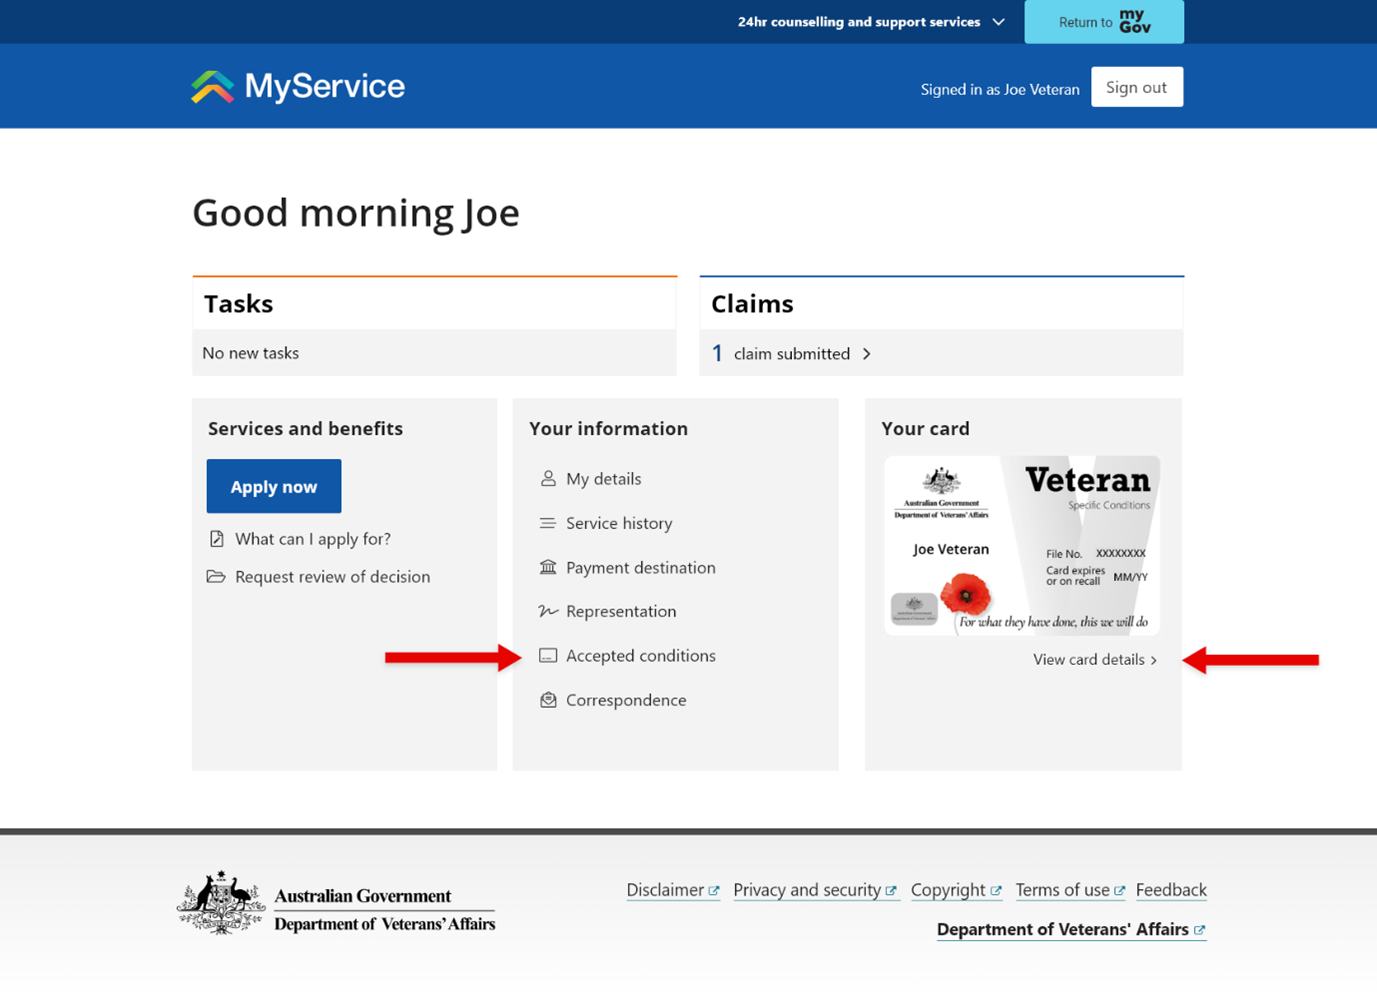This screenshot has width=1377, height=997.
Task: Click Return to myGov
Action: pos(1103,21)
